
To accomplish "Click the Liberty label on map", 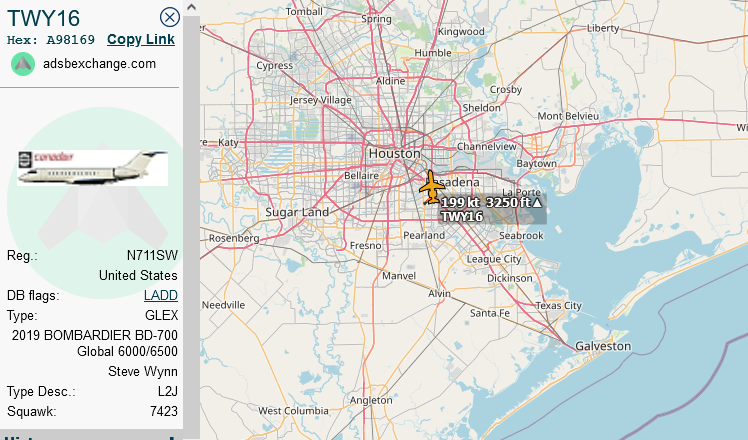I will (x=603, y=28).
